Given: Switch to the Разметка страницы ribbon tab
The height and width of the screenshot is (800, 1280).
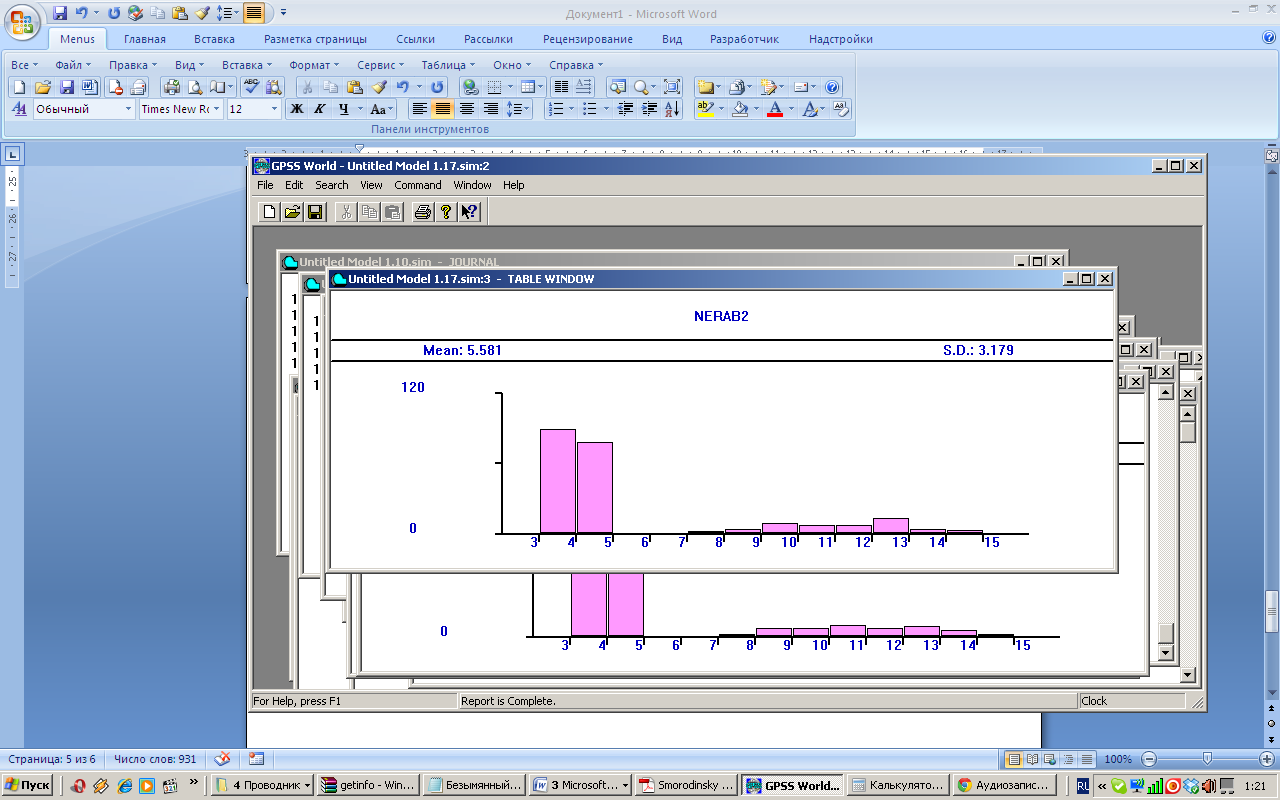Looking at the screenshot, I should coord(315,39).
